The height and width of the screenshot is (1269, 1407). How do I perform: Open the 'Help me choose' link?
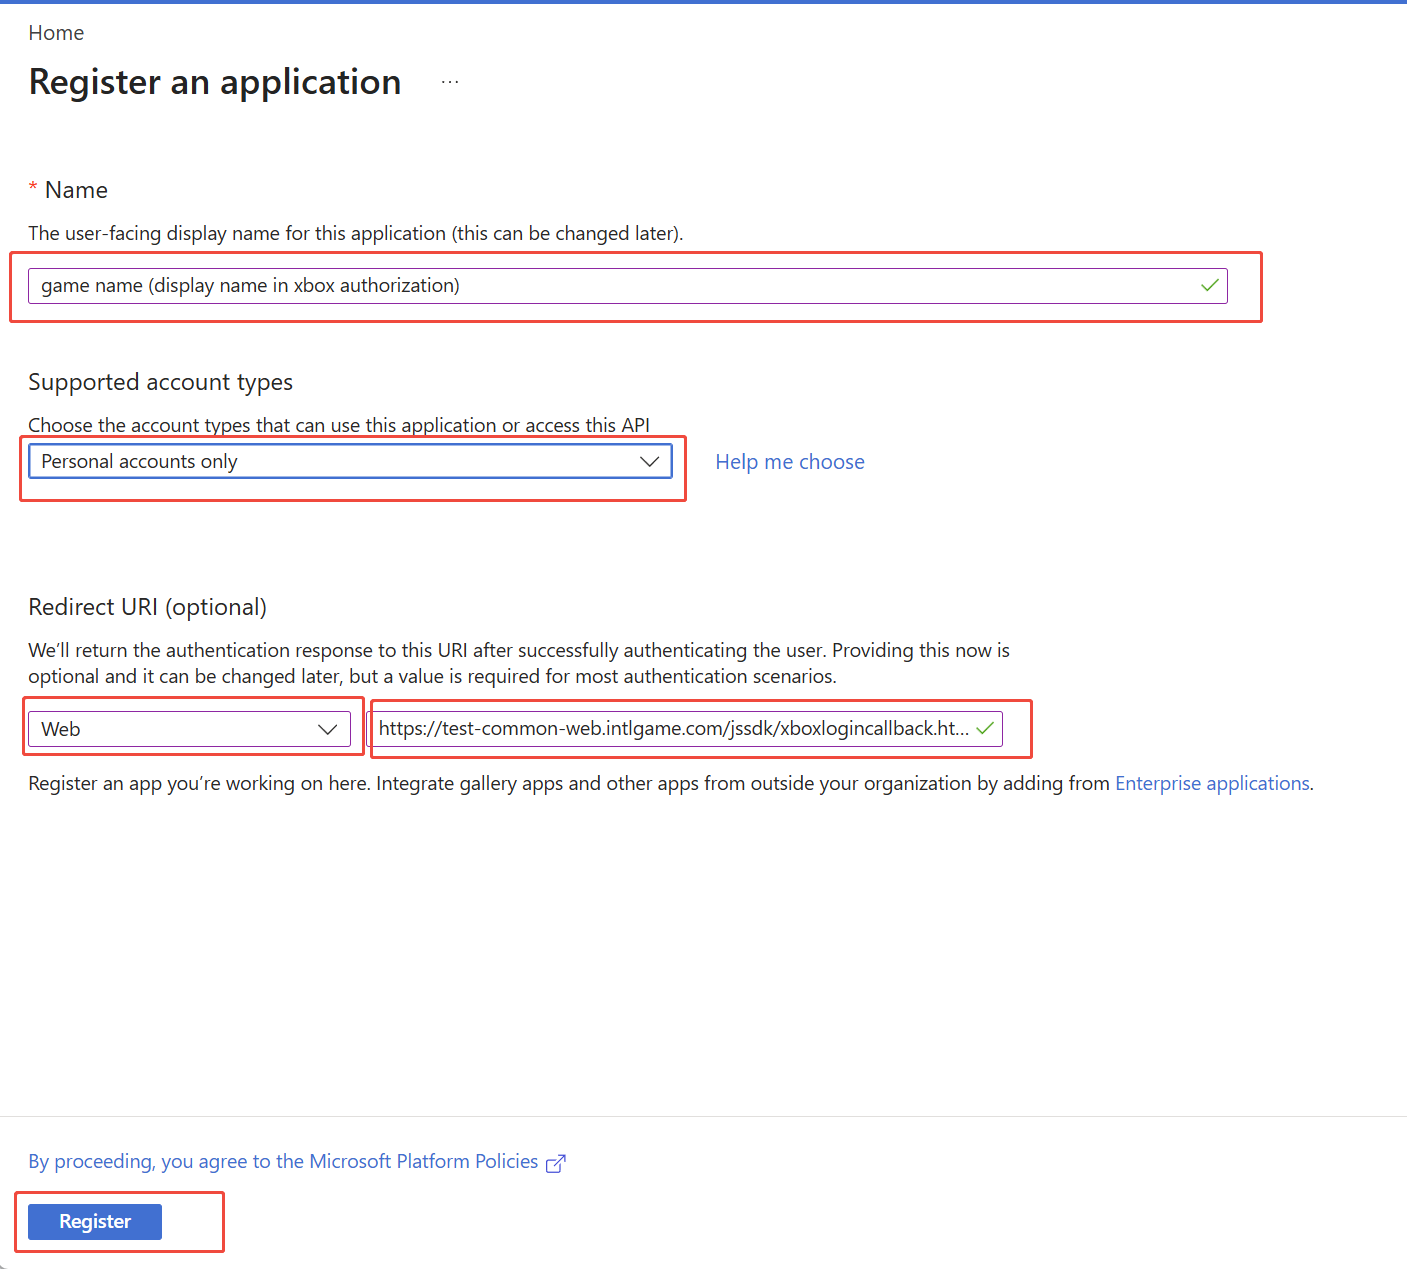click(x=789, y=462)
